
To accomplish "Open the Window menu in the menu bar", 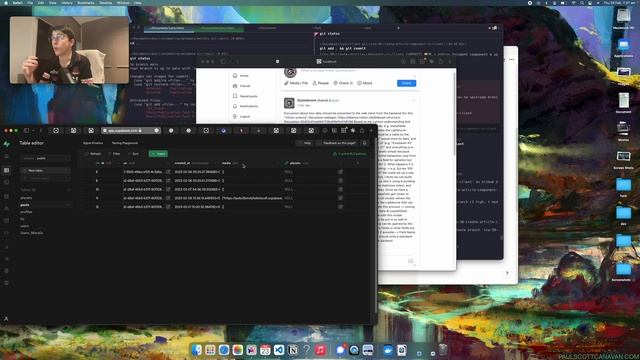I will coord(123,2).
